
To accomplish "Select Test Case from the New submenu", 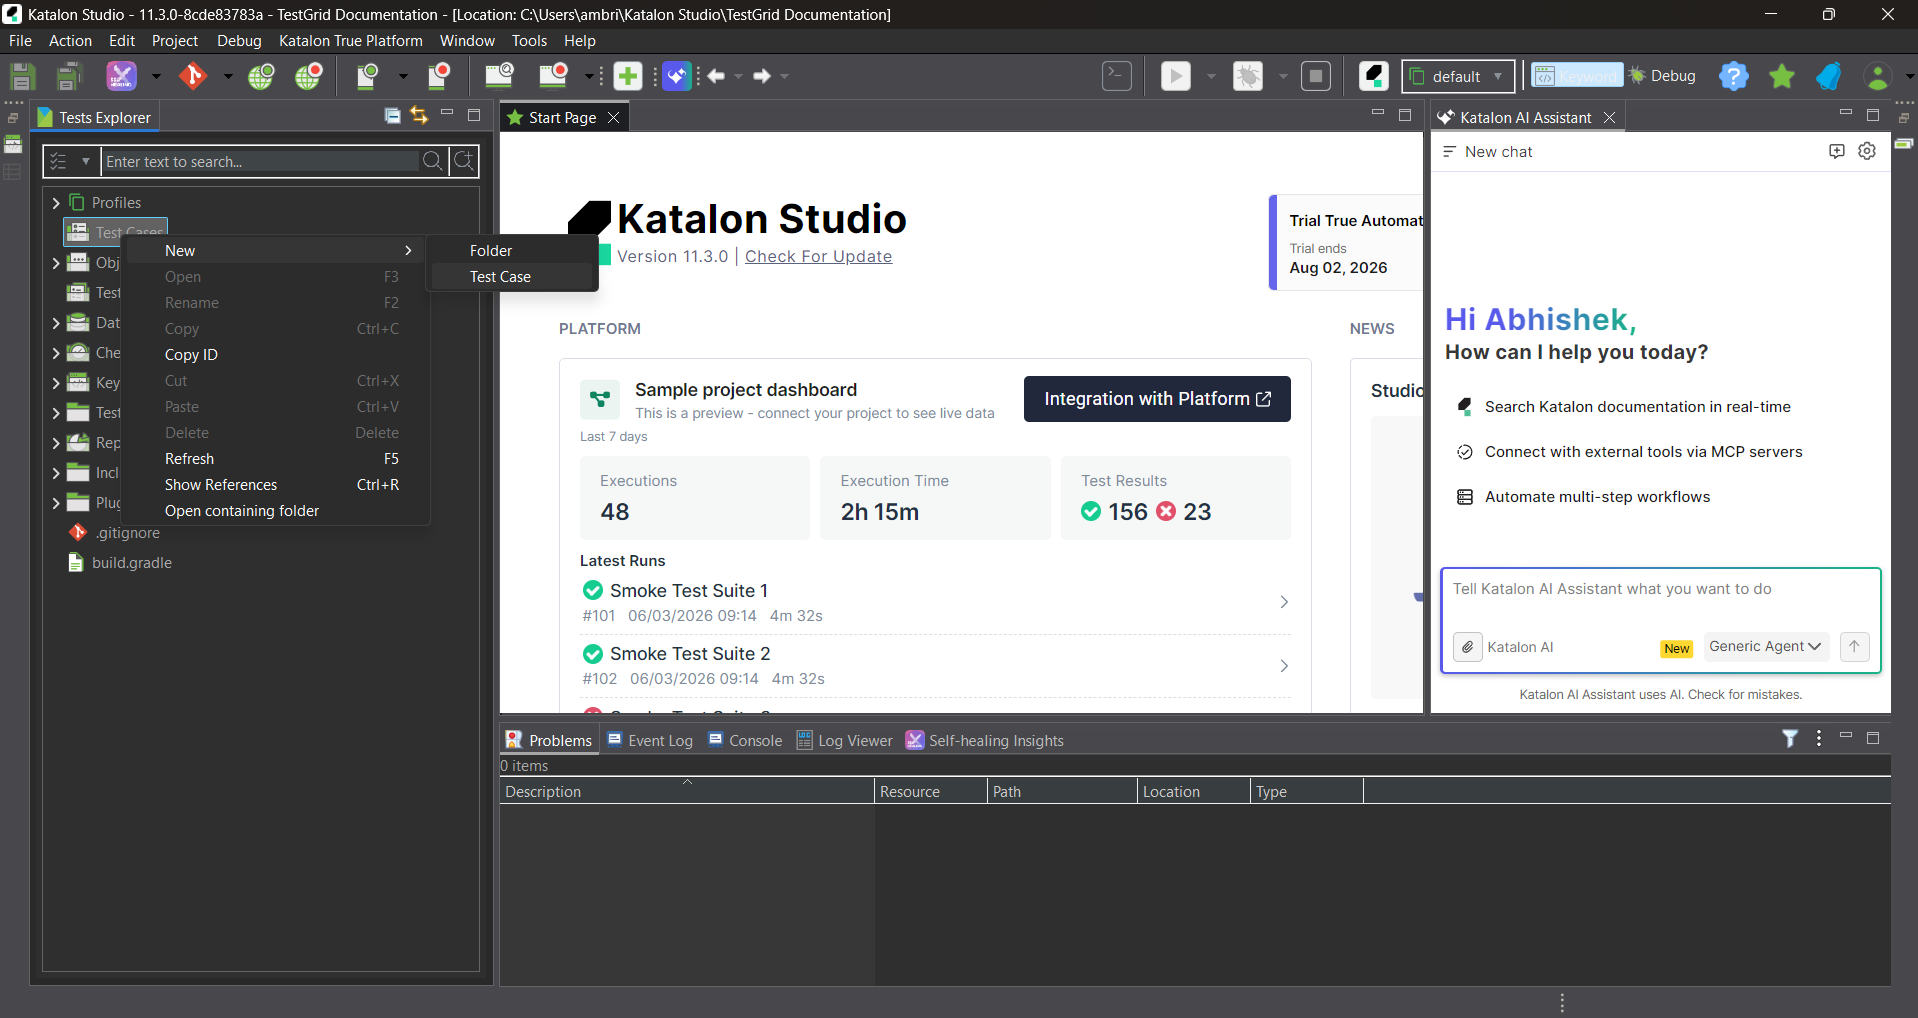I will (513, 277).
